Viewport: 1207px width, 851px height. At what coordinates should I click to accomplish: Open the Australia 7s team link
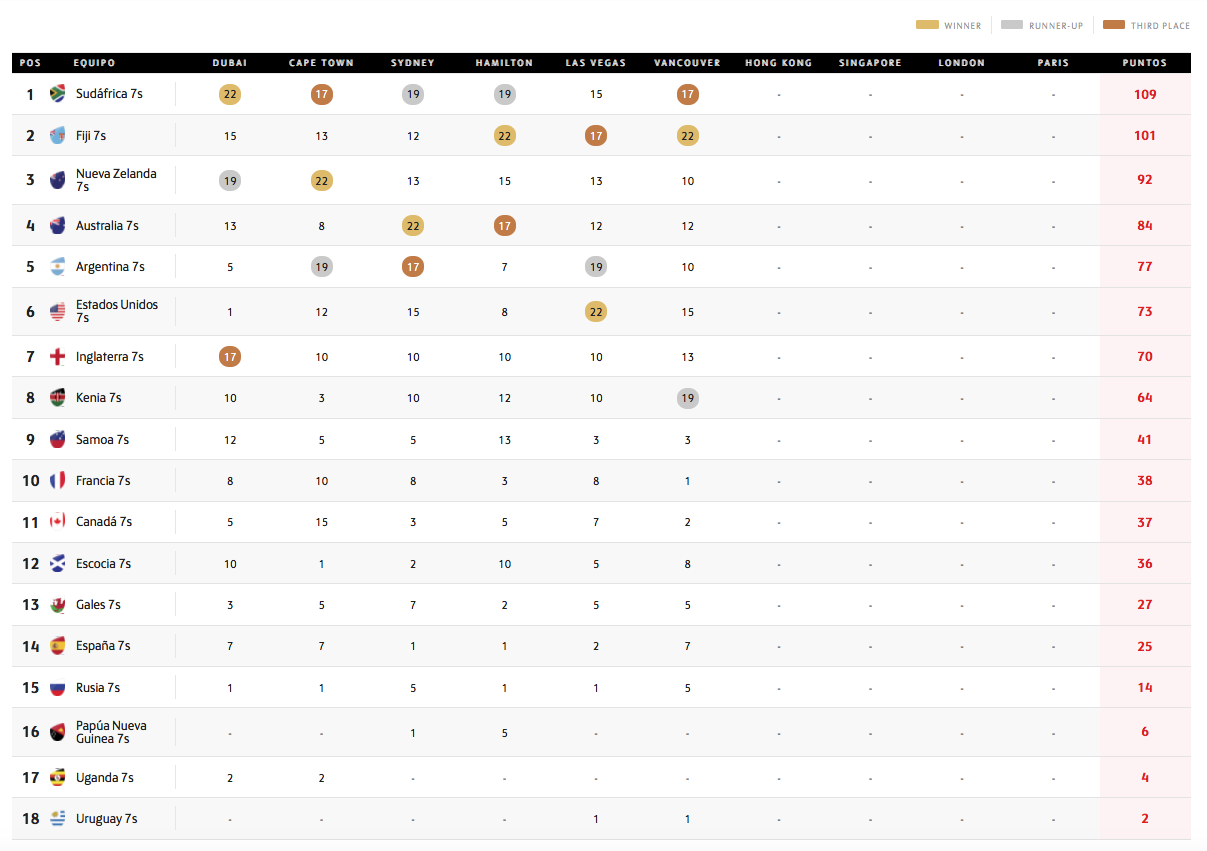[107, 226]
